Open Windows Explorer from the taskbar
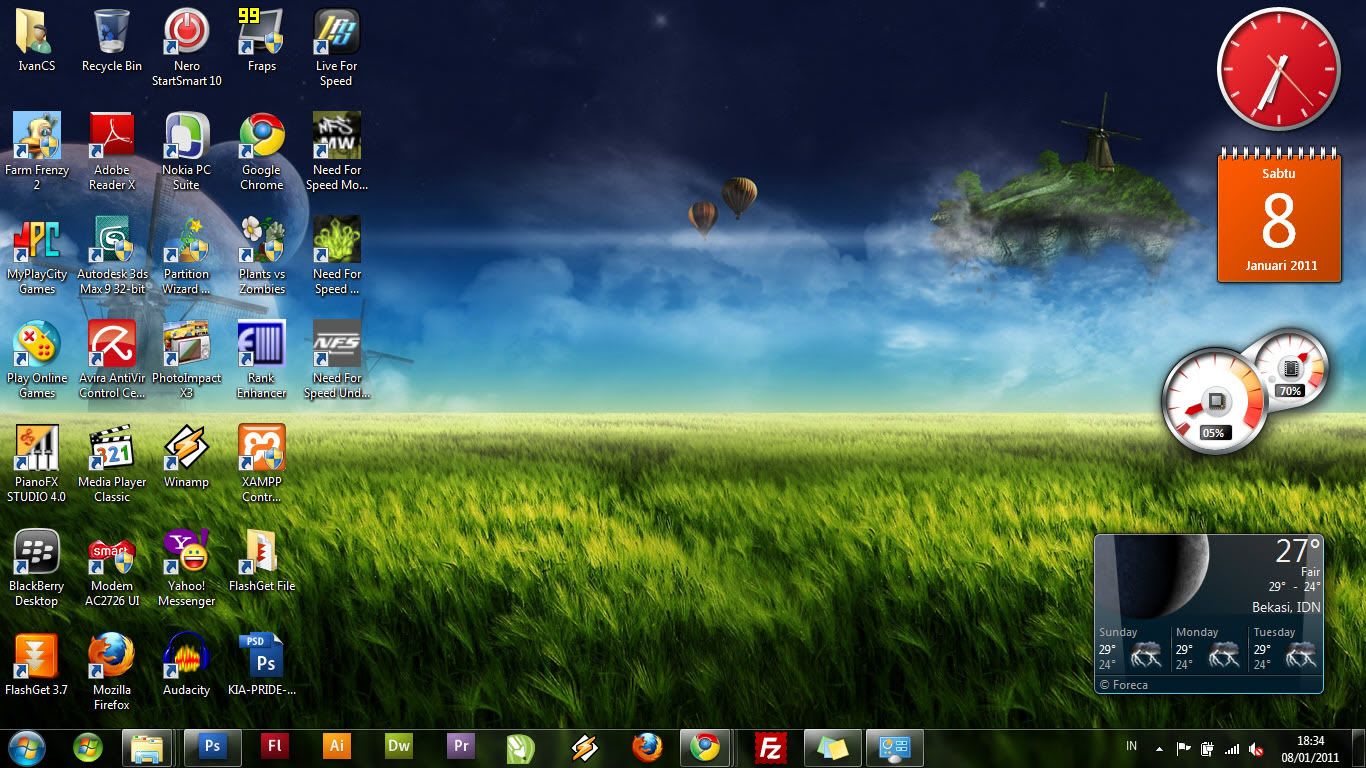Viewport: 1366px width, 768px height. (x=148, y=748)
